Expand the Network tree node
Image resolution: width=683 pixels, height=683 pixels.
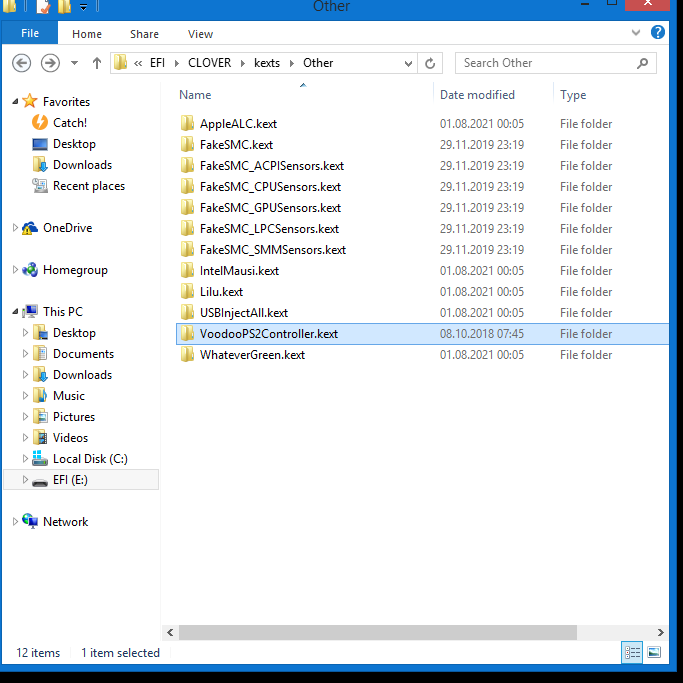[x=15, y=521]
